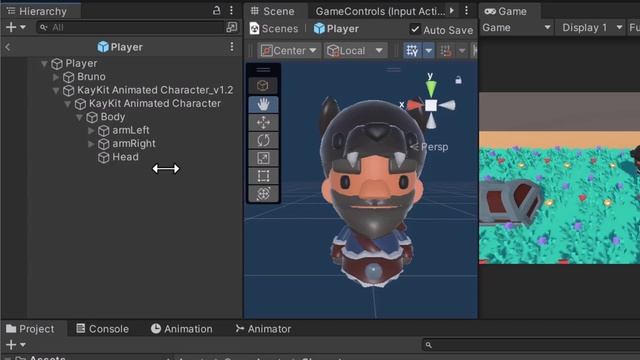This screenshot has height=360, width=640.
Task: Switch to the GameControls Input Actions tab
Action: (380, 11)
